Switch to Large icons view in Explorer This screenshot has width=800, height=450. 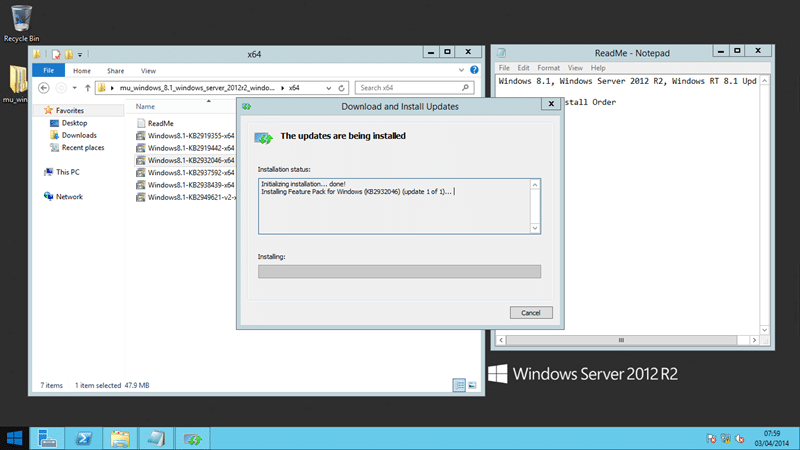472,385
